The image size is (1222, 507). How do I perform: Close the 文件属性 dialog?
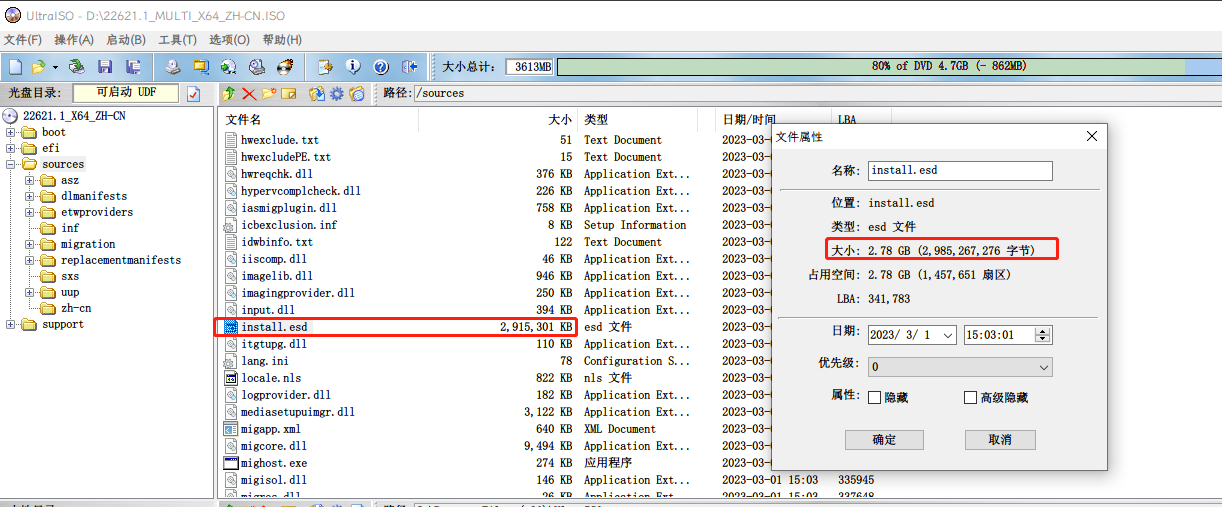1091,135
